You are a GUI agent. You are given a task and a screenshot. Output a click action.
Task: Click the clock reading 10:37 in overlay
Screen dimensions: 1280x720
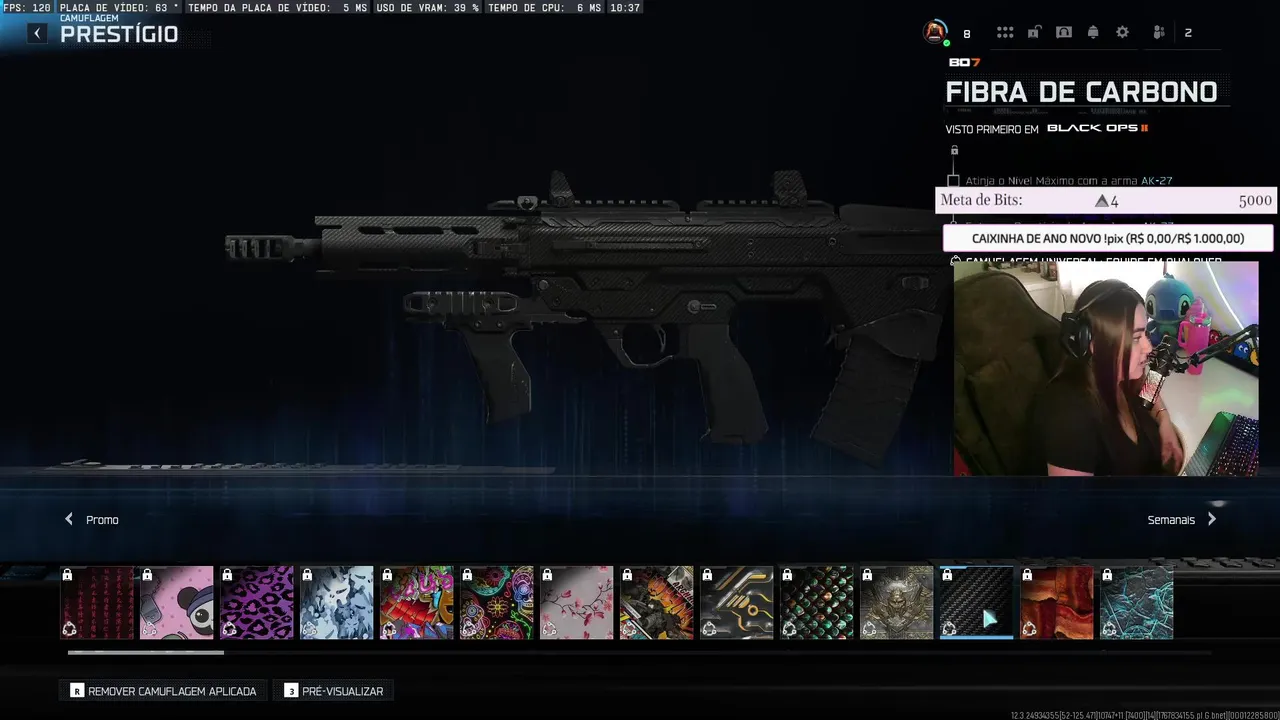[625, 7]
